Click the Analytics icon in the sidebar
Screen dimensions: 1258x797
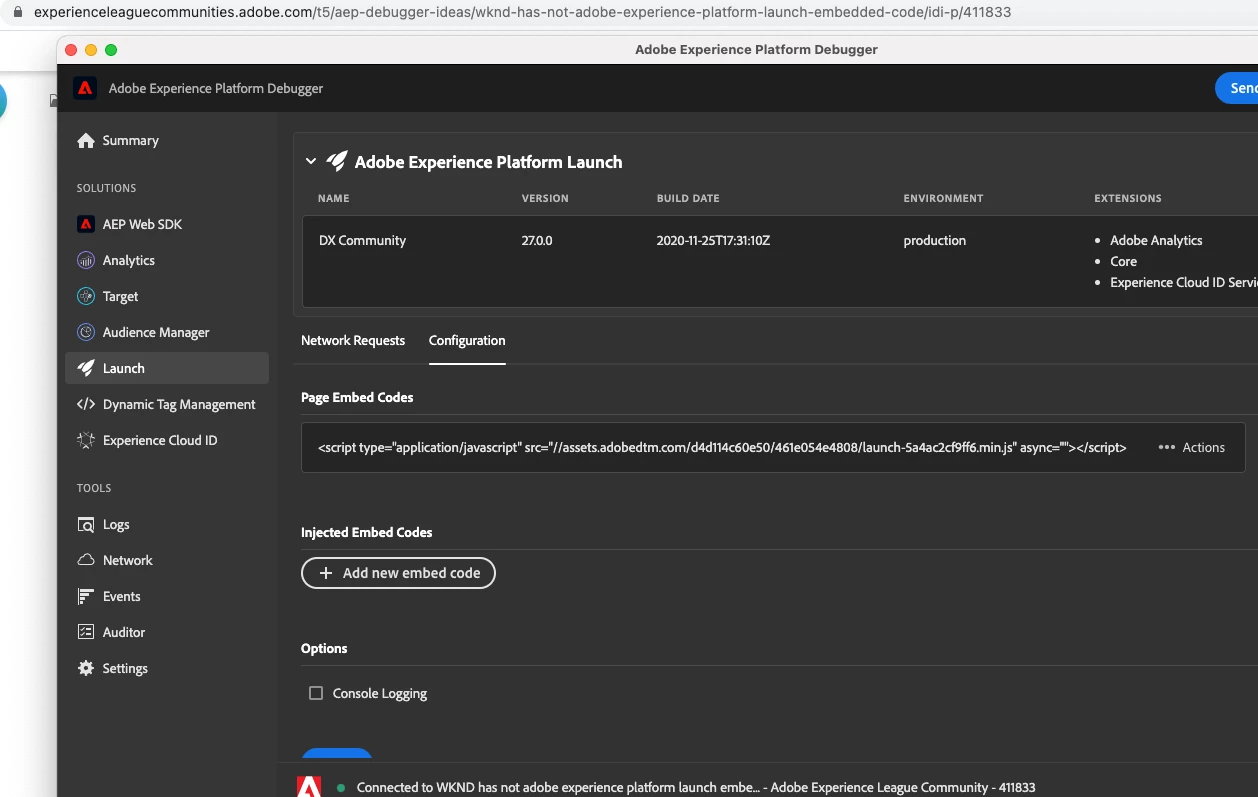(x=86, y=261)
